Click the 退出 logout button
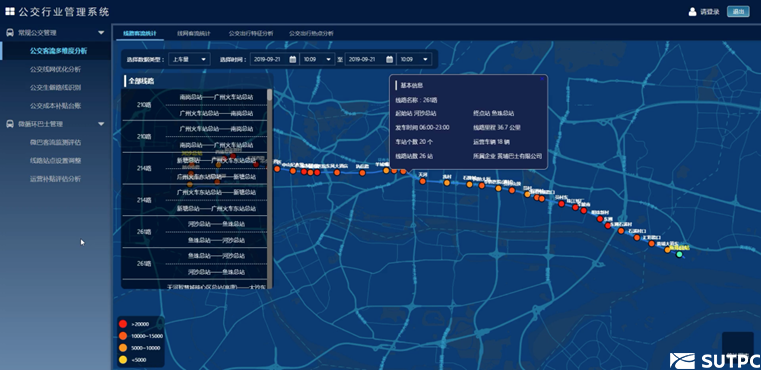The image size is (761, 370). coord(738,12)
